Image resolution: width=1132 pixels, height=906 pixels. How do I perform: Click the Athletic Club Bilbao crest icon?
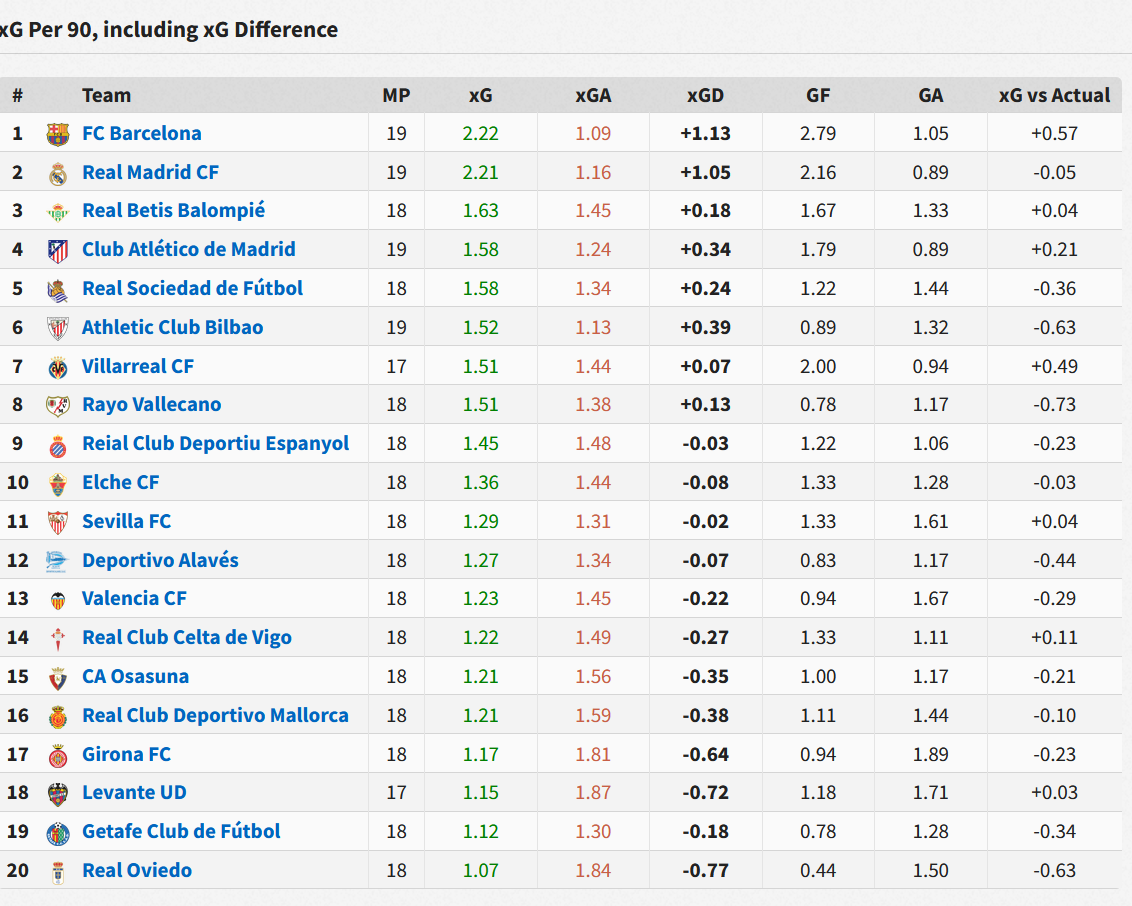[x=58, y=328]
